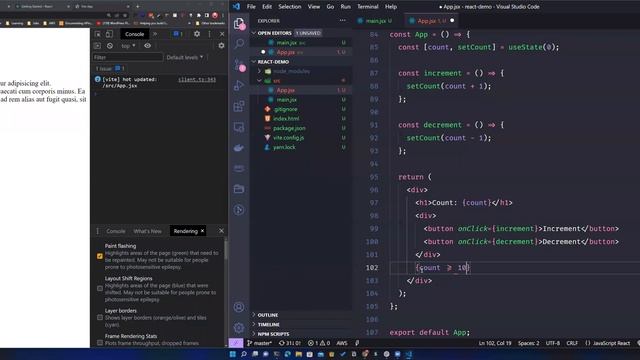Open Explorer more actions ellipsis
640x360 pixels.
[342, 20]
